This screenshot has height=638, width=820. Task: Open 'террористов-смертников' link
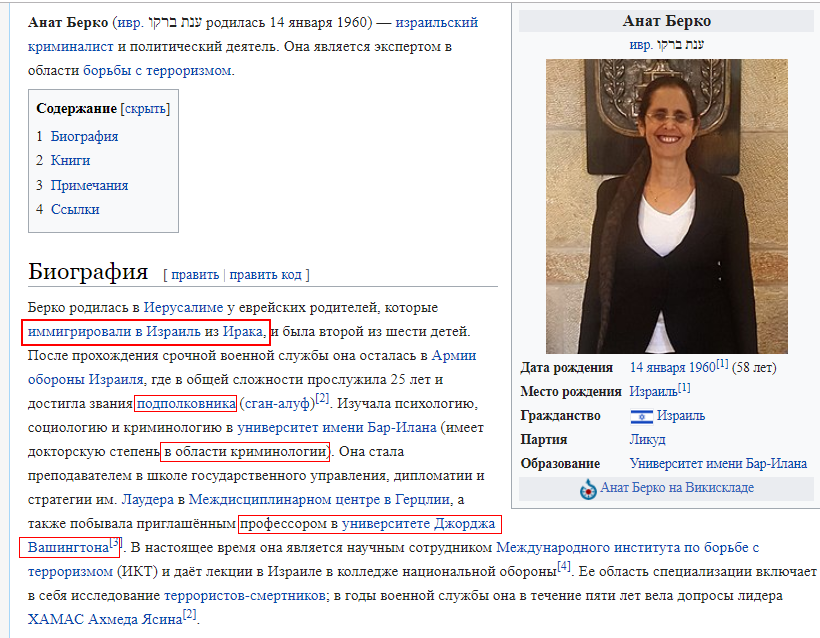click(244, 596)
